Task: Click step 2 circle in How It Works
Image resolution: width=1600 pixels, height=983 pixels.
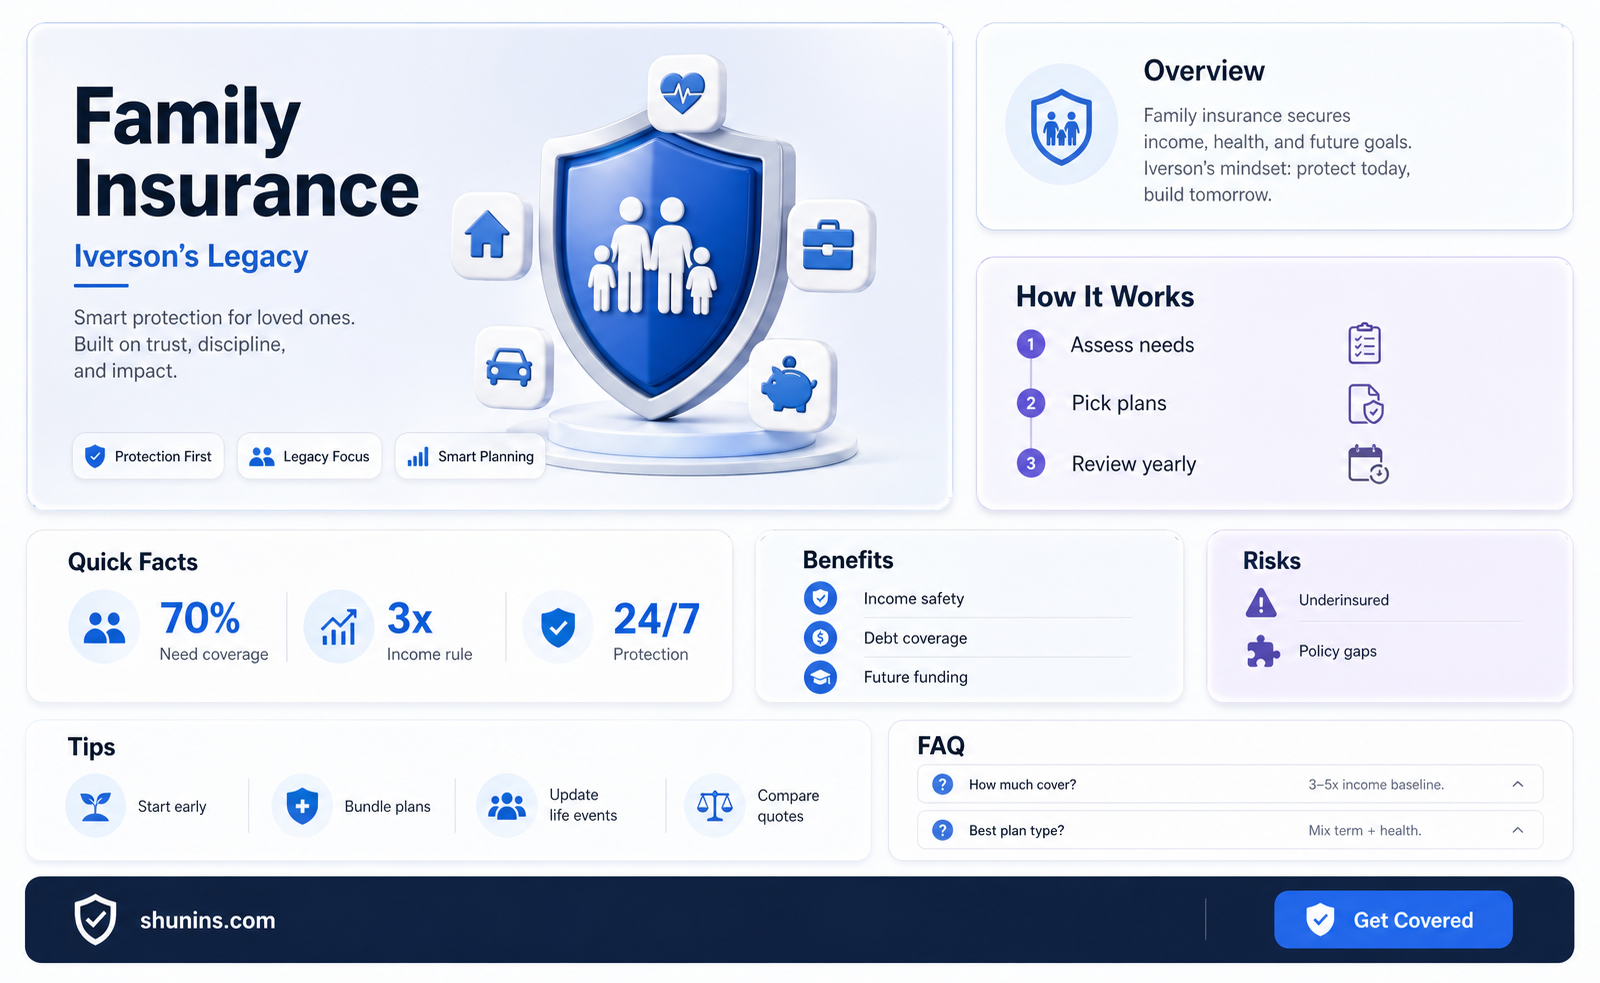Action: pos(1031,403)
